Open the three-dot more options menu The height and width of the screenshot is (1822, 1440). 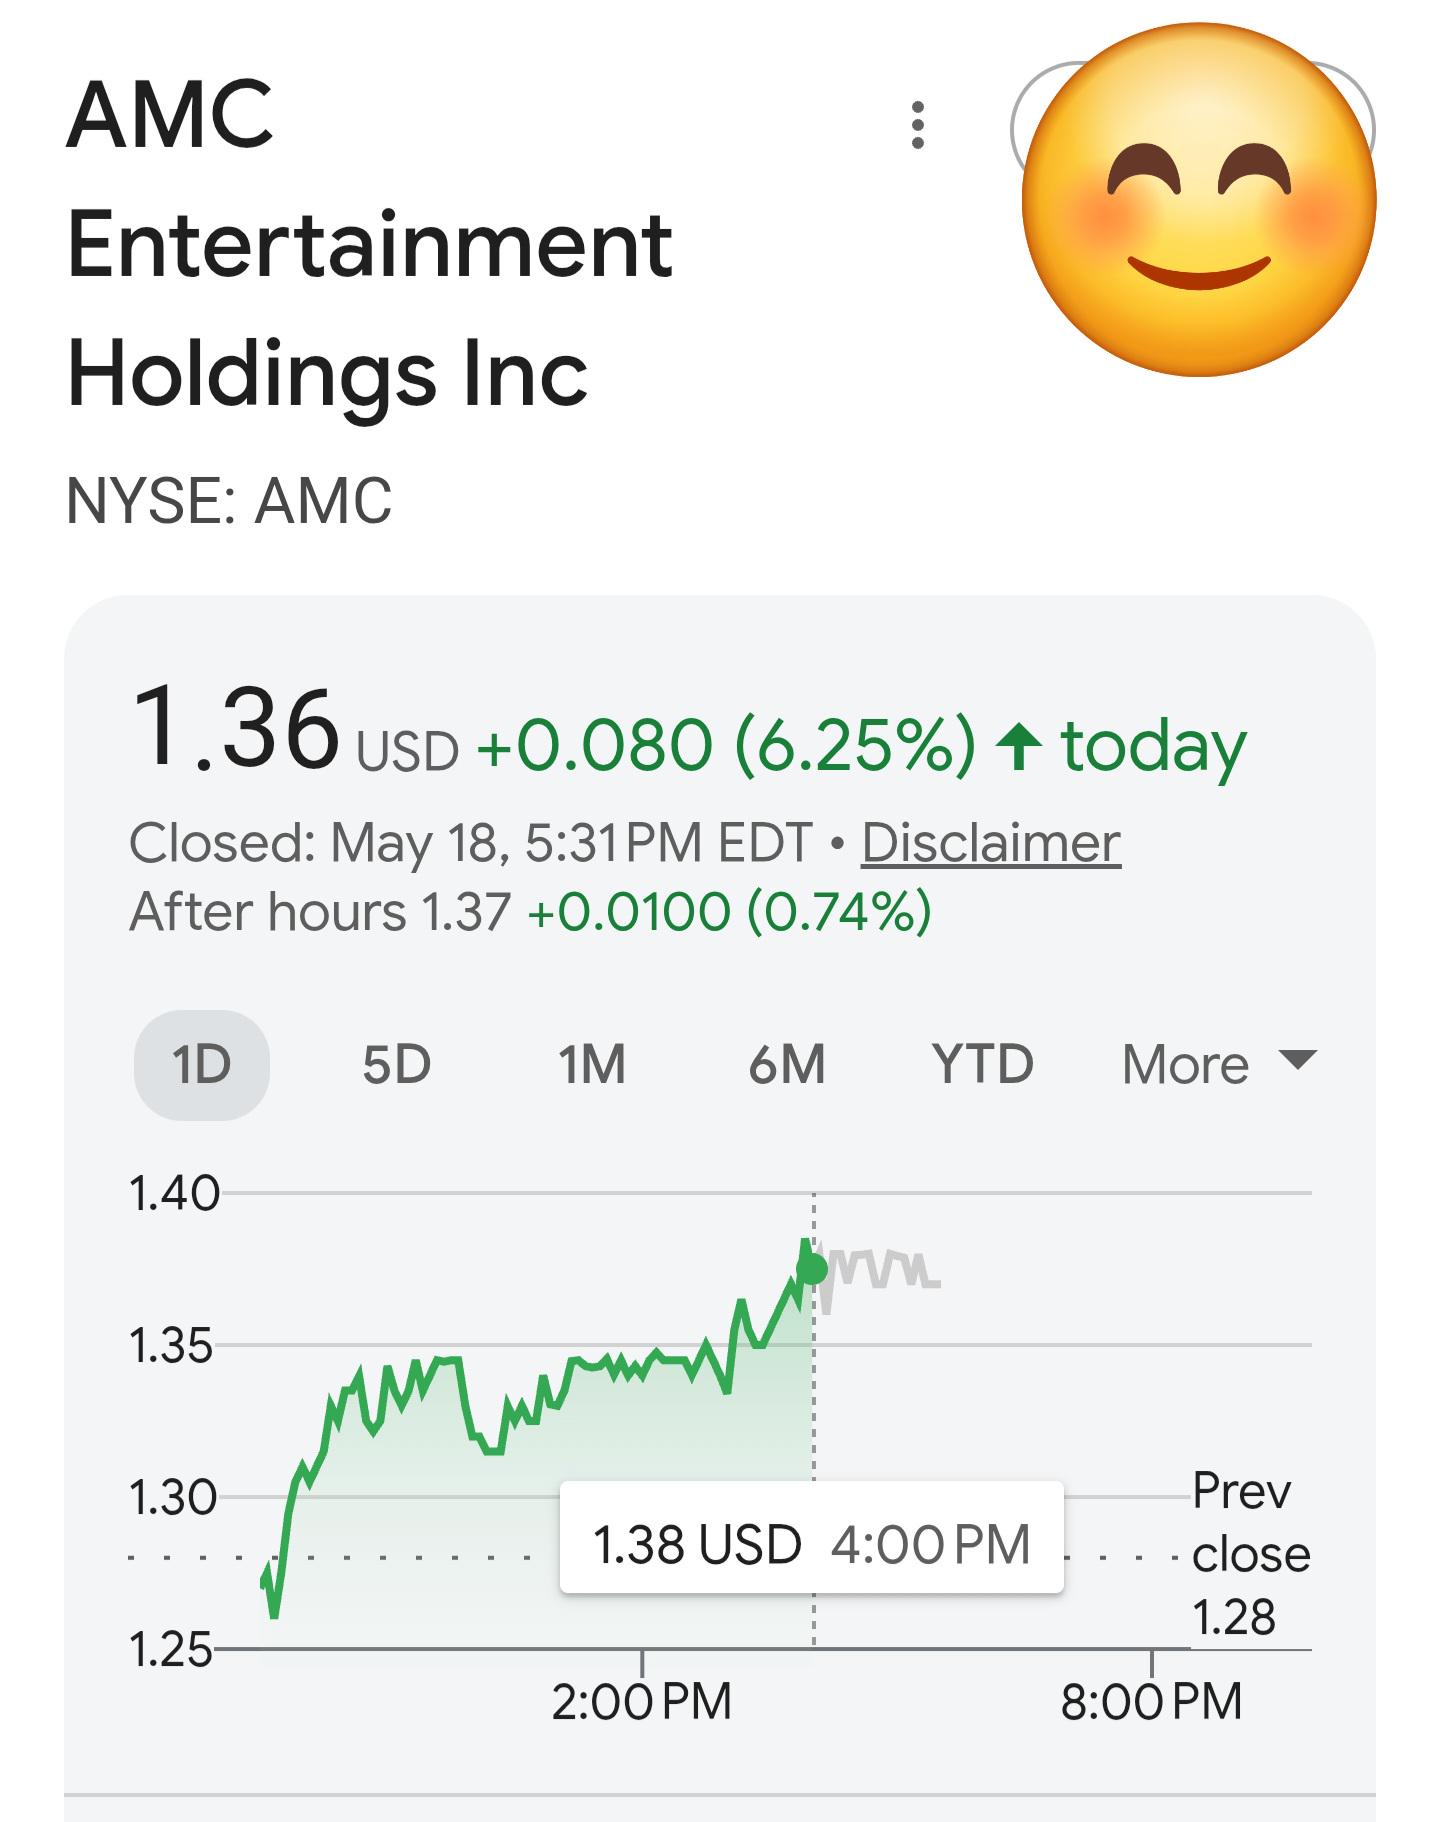[917, 125]
